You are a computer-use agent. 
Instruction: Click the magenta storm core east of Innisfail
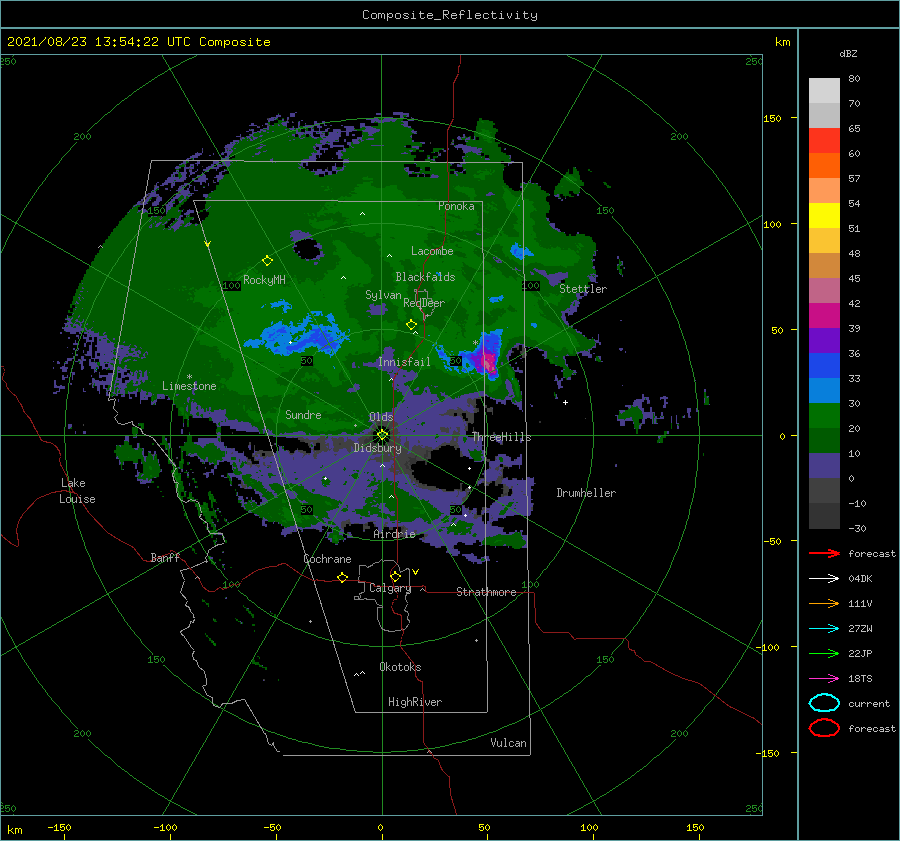[x=488, y=362]
